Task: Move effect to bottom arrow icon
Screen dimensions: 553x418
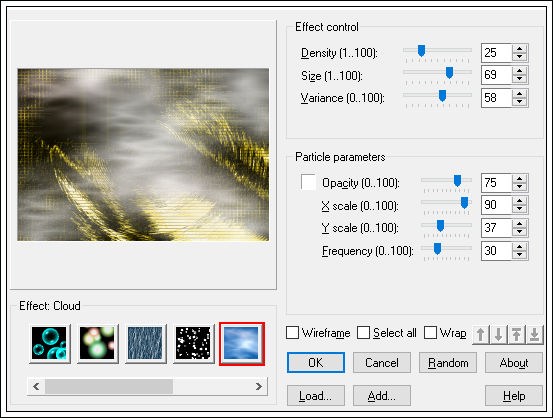Action: click(x=534, y=334)
